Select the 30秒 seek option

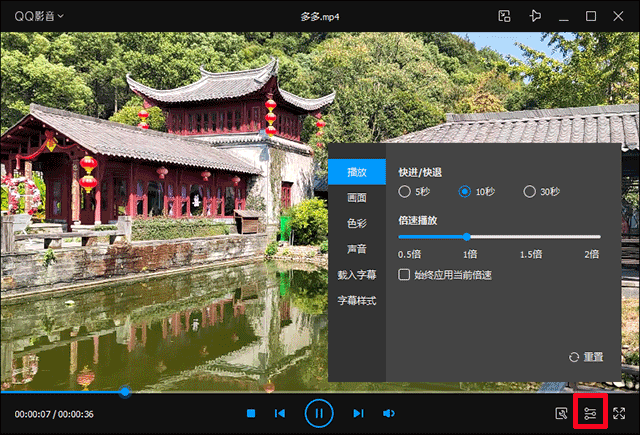[530, 191]
